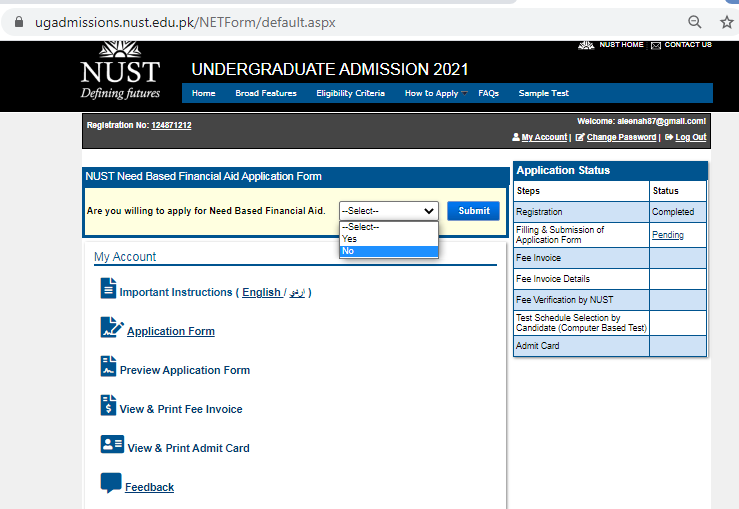Open the My Account link
Screen dimensions: 739x509
544,137
